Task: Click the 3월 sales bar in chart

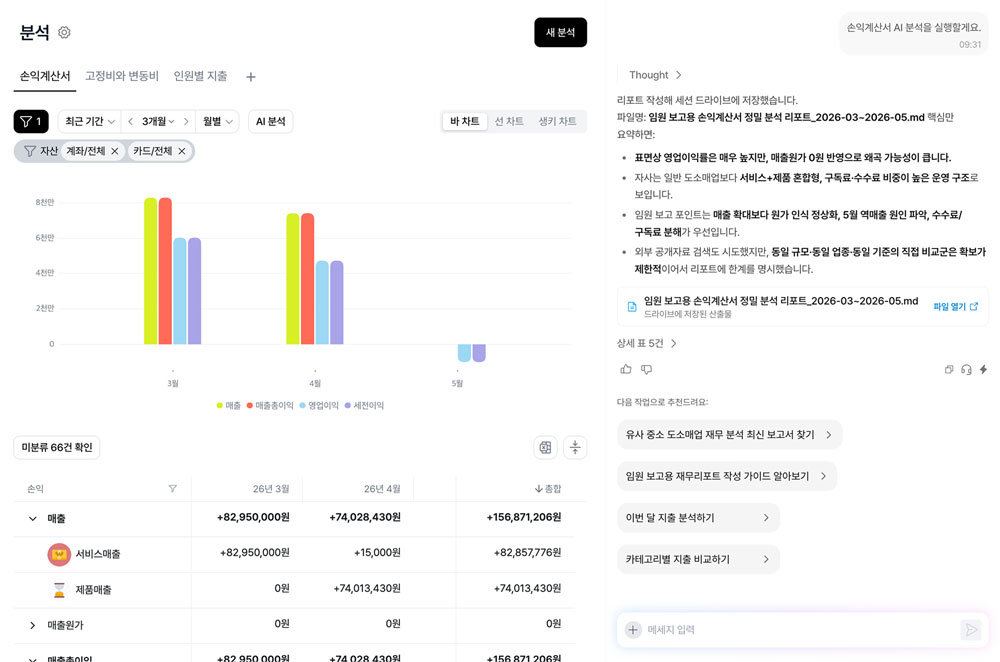Action: tap(151, 271)
